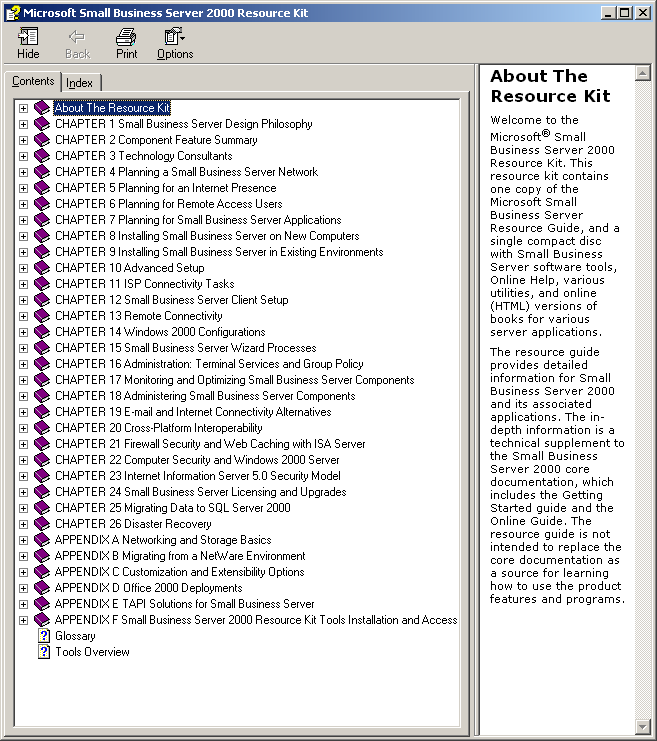657x741 pixels.
Task: Click book icon beside CHAPTER 8
Action: click(x=42, y=236)
